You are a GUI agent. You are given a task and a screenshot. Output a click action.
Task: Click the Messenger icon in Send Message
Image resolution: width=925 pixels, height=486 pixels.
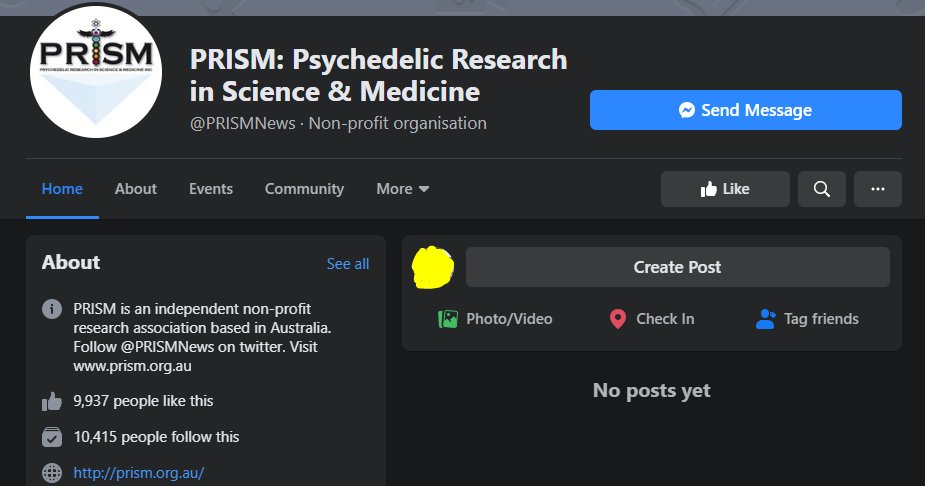tap(687, 110)
